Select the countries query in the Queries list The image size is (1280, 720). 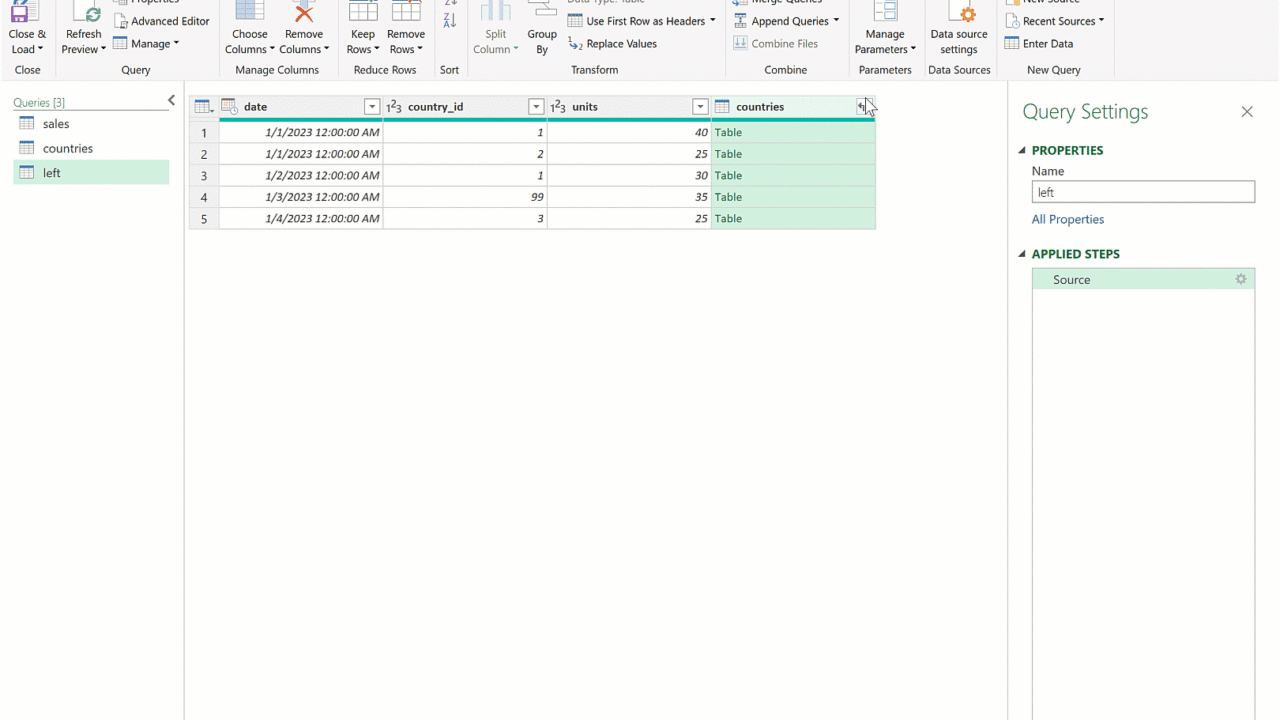(x=67, y=148)
